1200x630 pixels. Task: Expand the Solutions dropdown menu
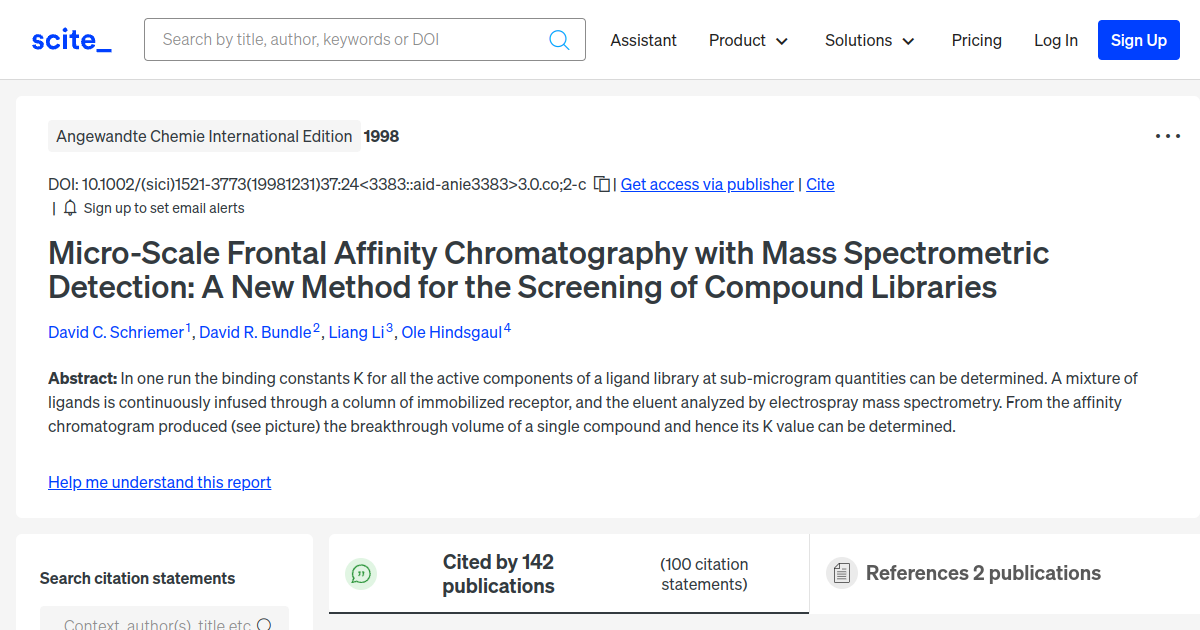pyautogui.click(x=869, y=41)
